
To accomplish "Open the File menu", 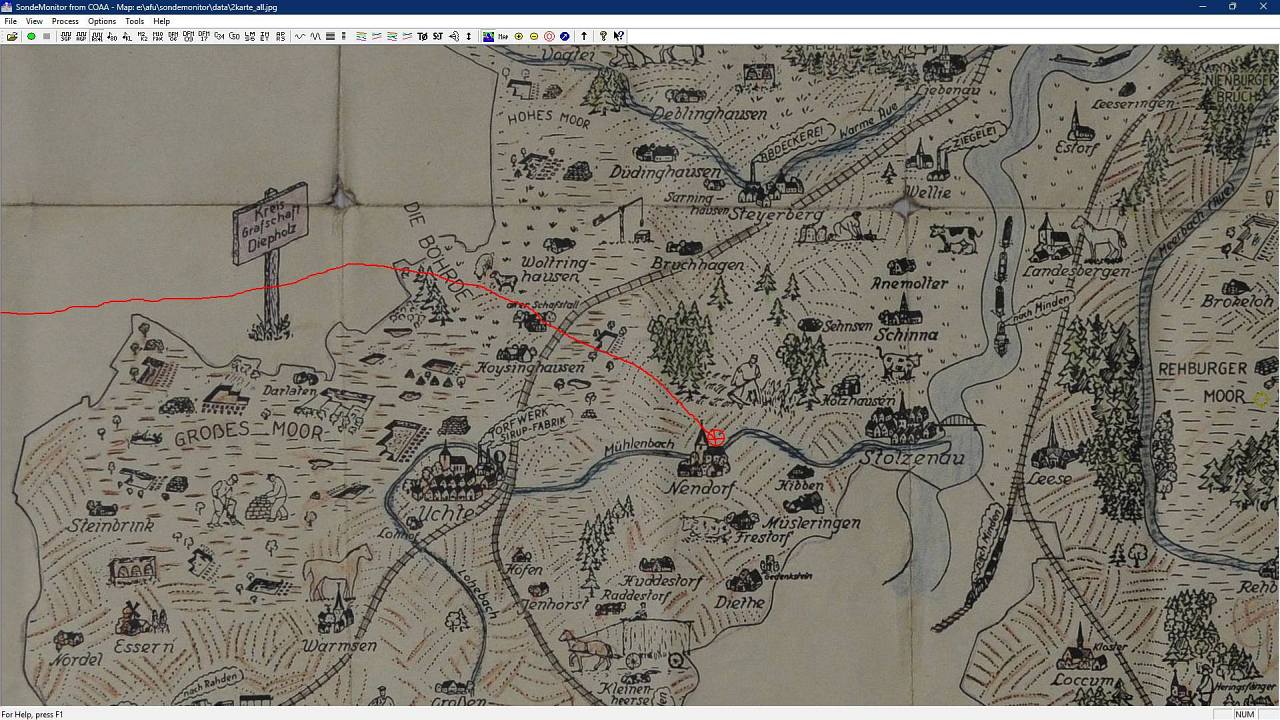I will pyautogui.click(x=10, y=21).
